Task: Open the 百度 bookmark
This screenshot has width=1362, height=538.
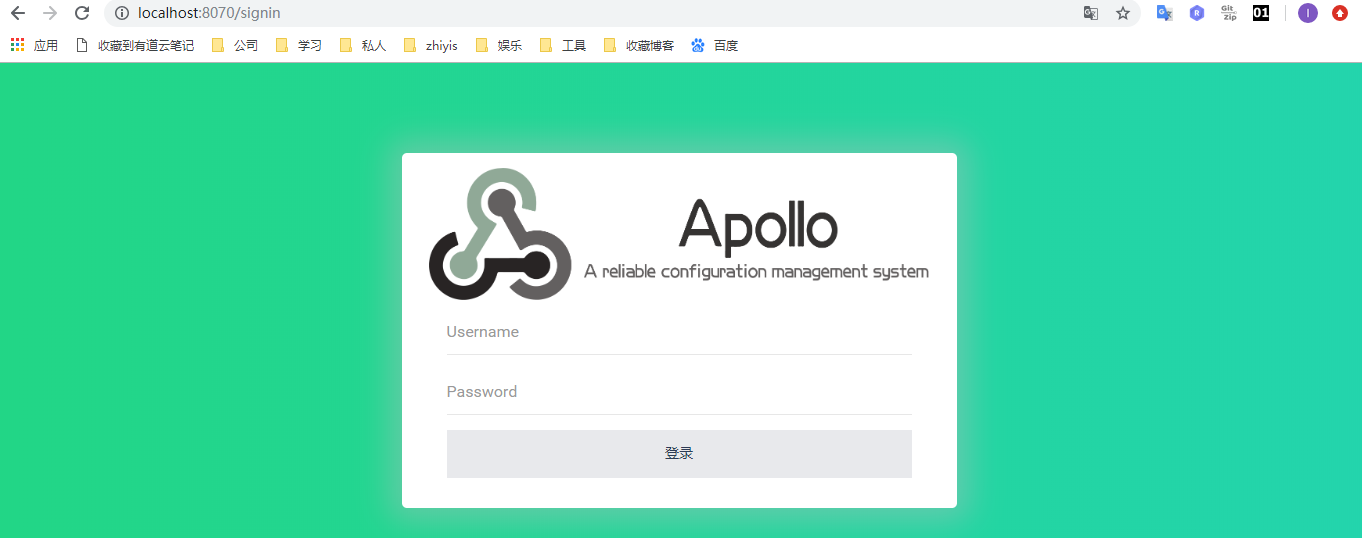Action: 715,45
